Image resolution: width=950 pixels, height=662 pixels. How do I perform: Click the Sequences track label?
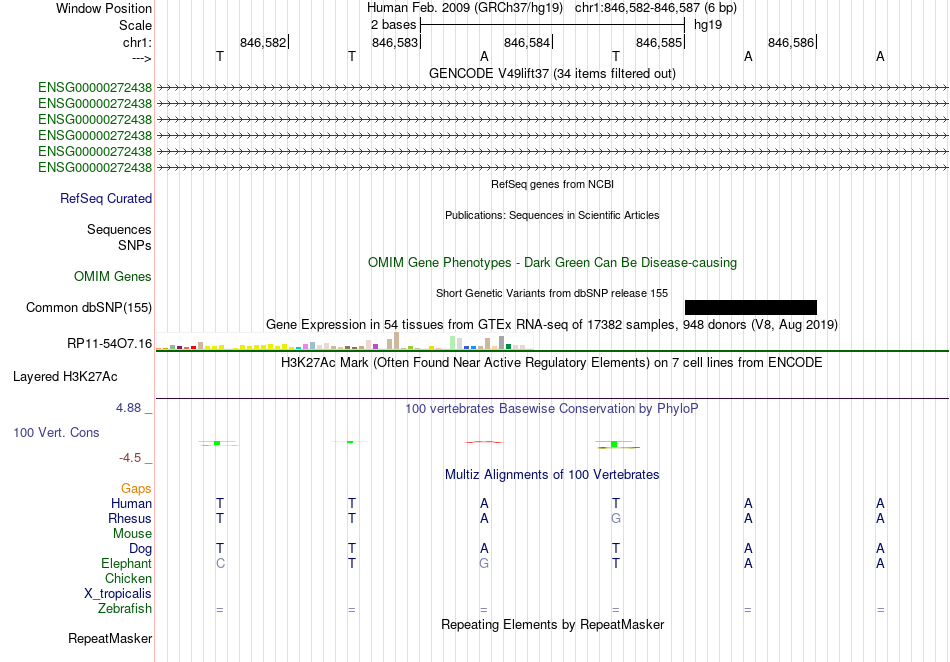pos(119,230)
